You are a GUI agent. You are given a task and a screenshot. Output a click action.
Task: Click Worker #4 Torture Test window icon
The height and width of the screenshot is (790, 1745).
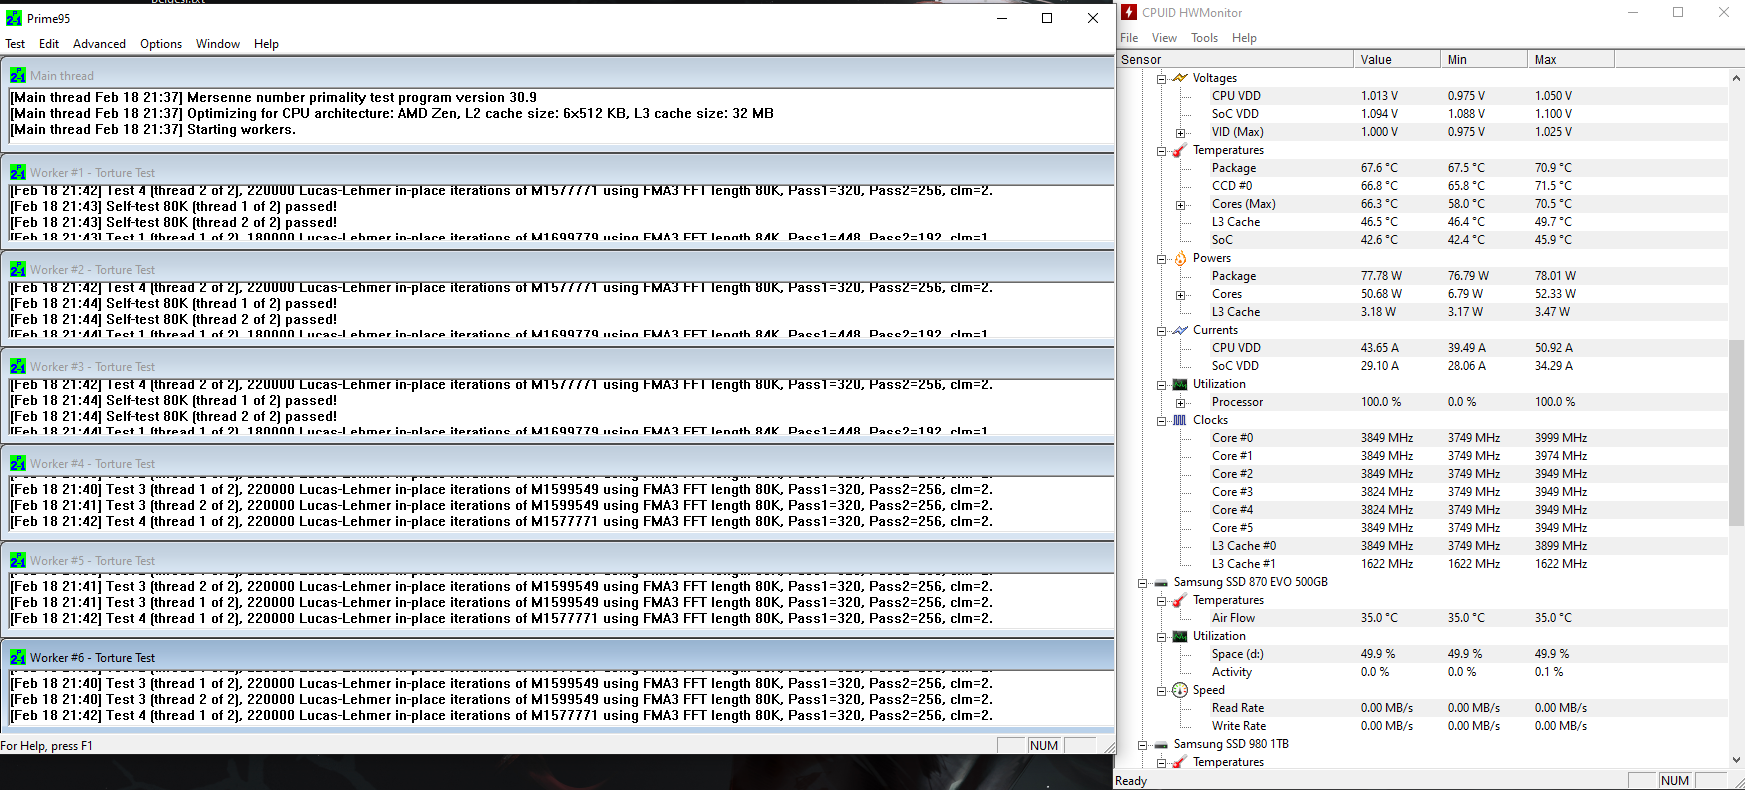(x=18, y=463)
